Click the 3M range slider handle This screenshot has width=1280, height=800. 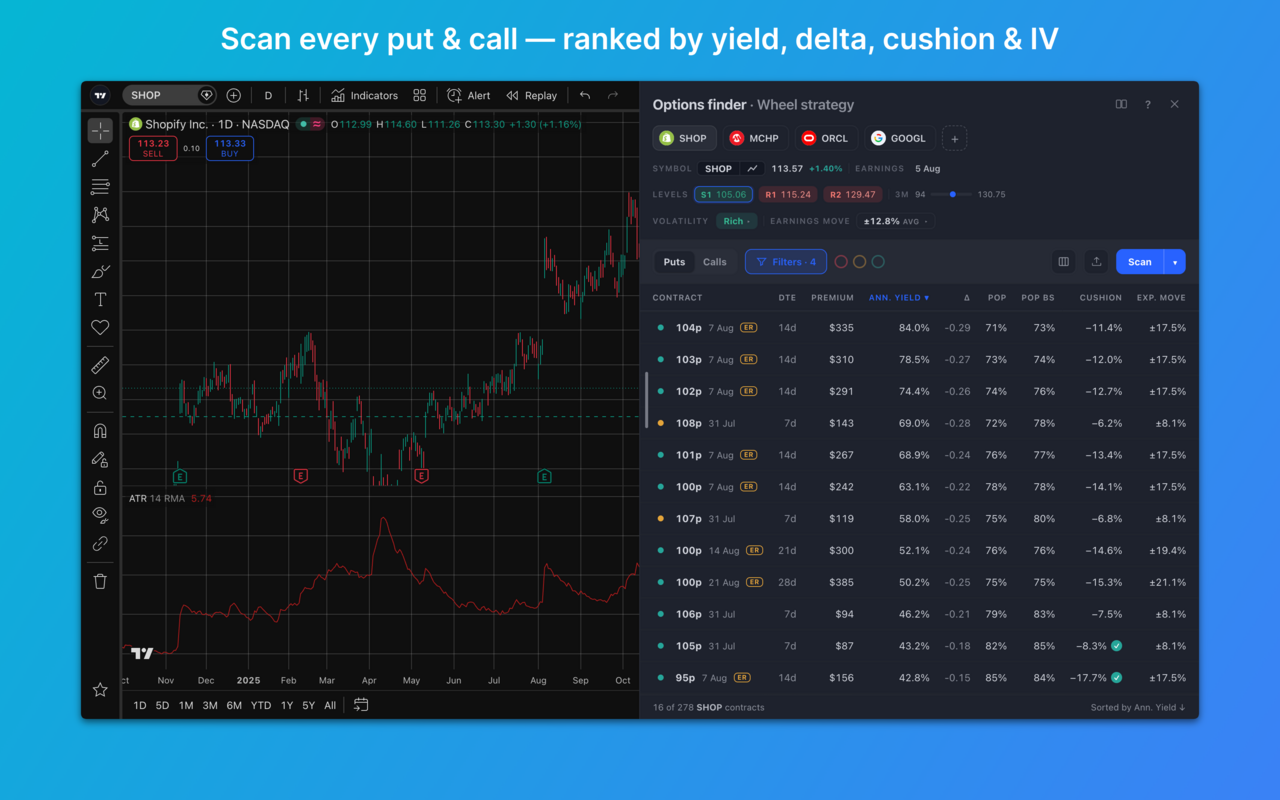pos(953,195)
